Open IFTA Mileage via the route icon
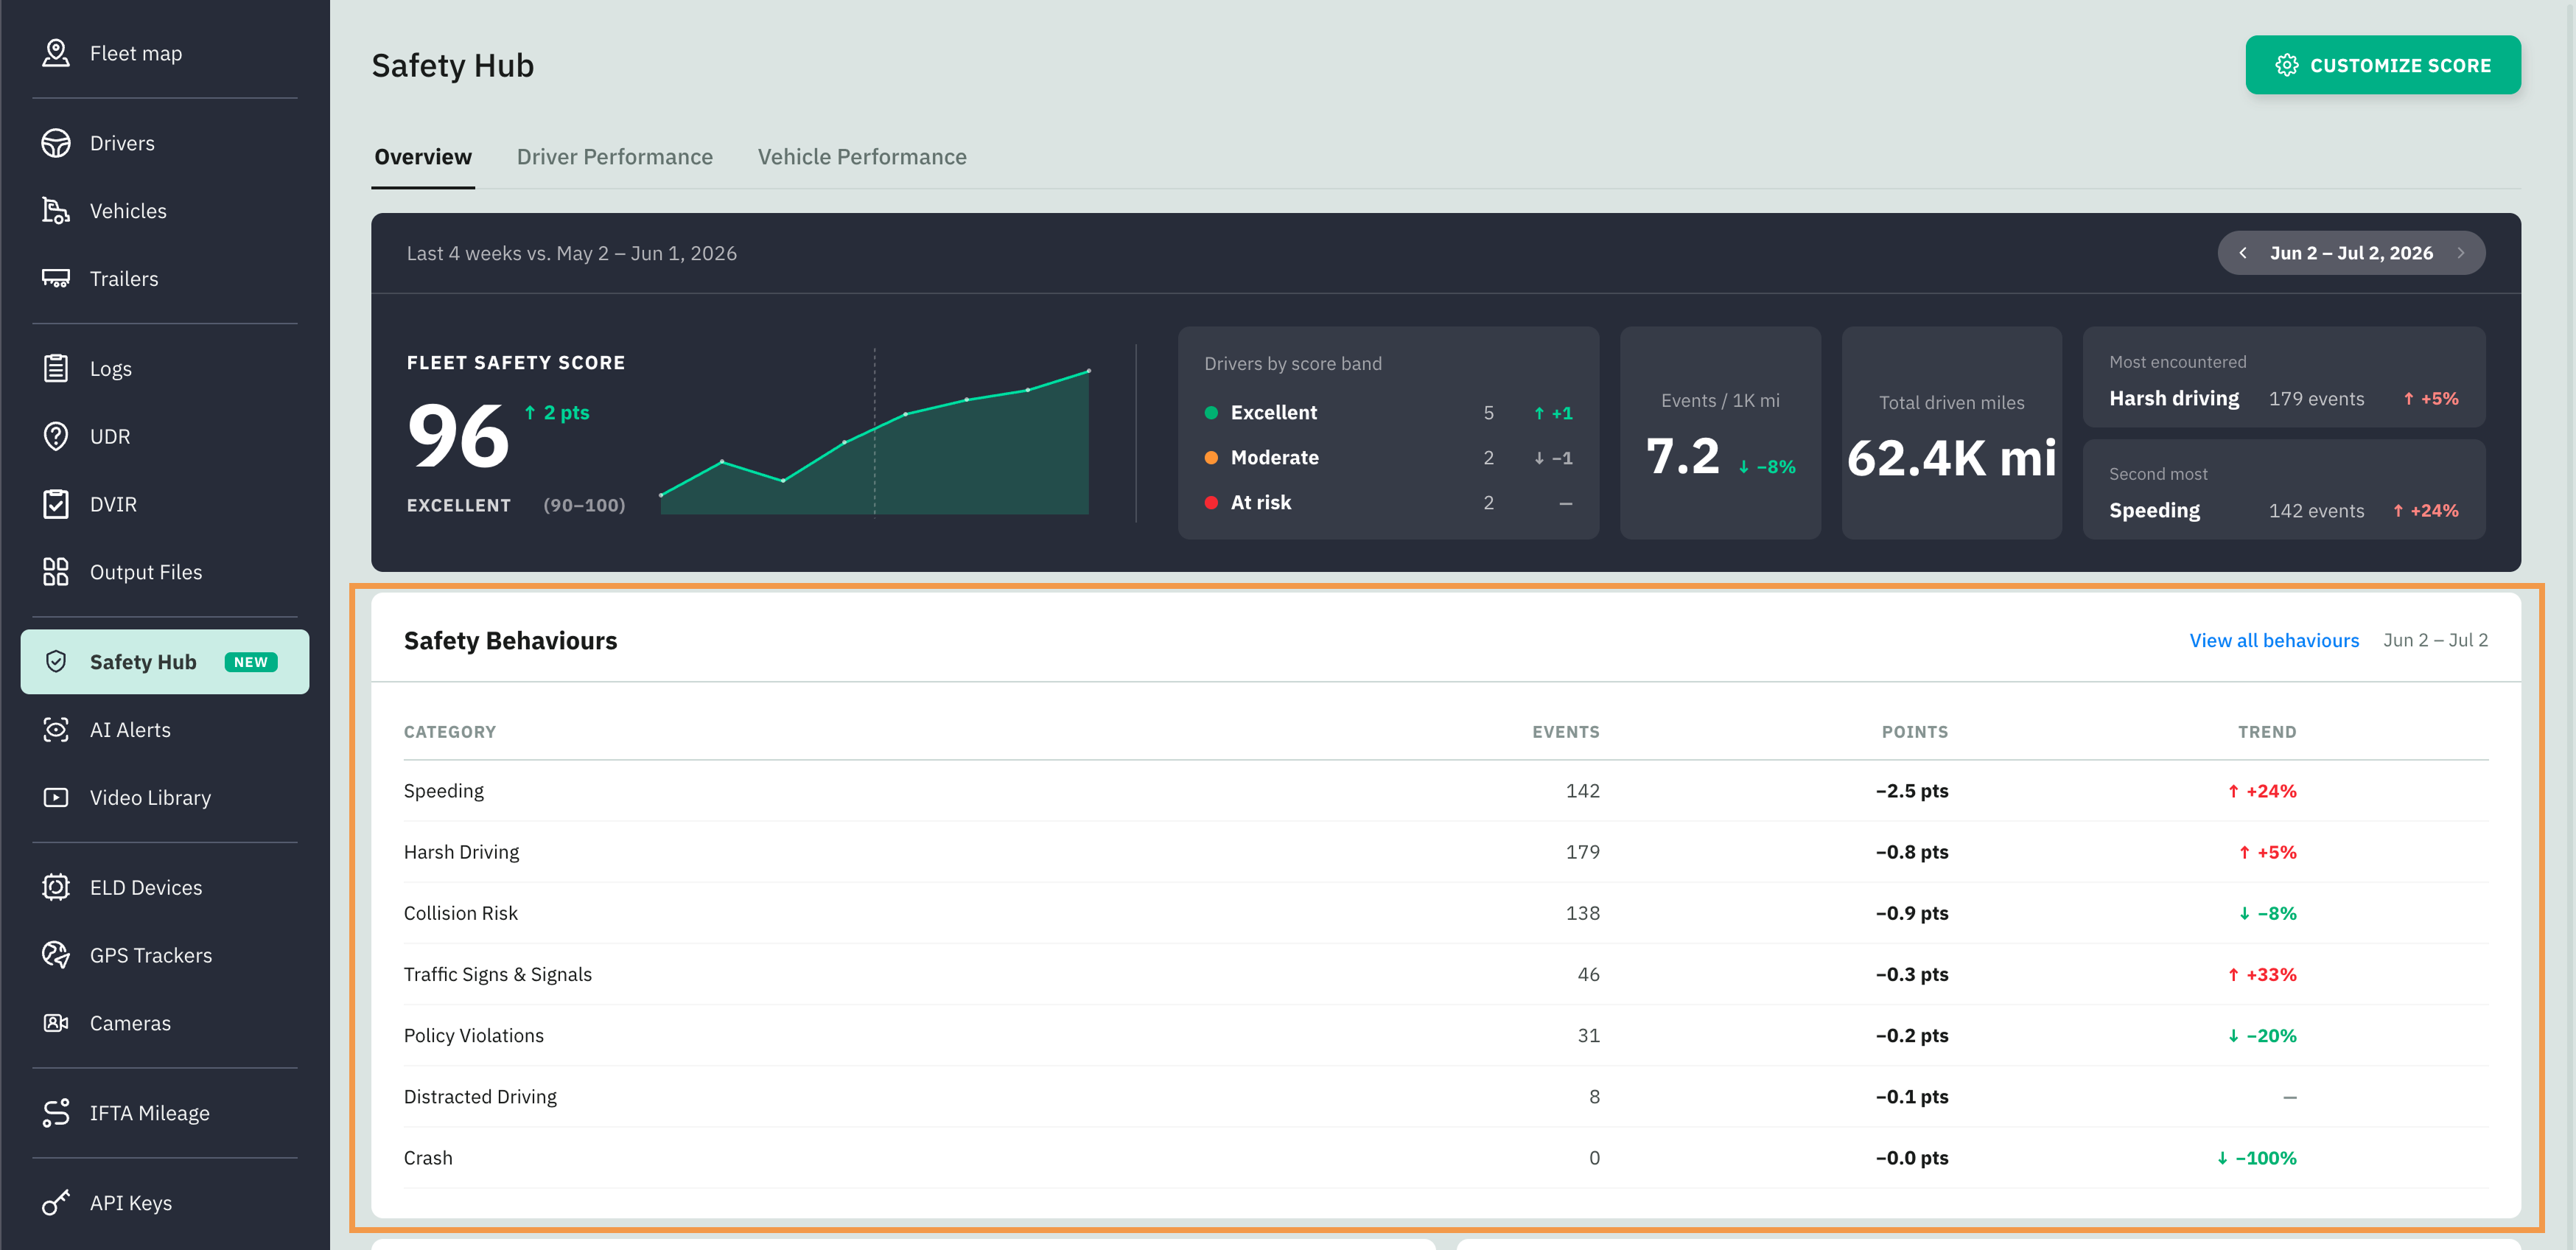This screenshot has width=2576, height=1250. pyautogui.click(x=56, y=1113)
